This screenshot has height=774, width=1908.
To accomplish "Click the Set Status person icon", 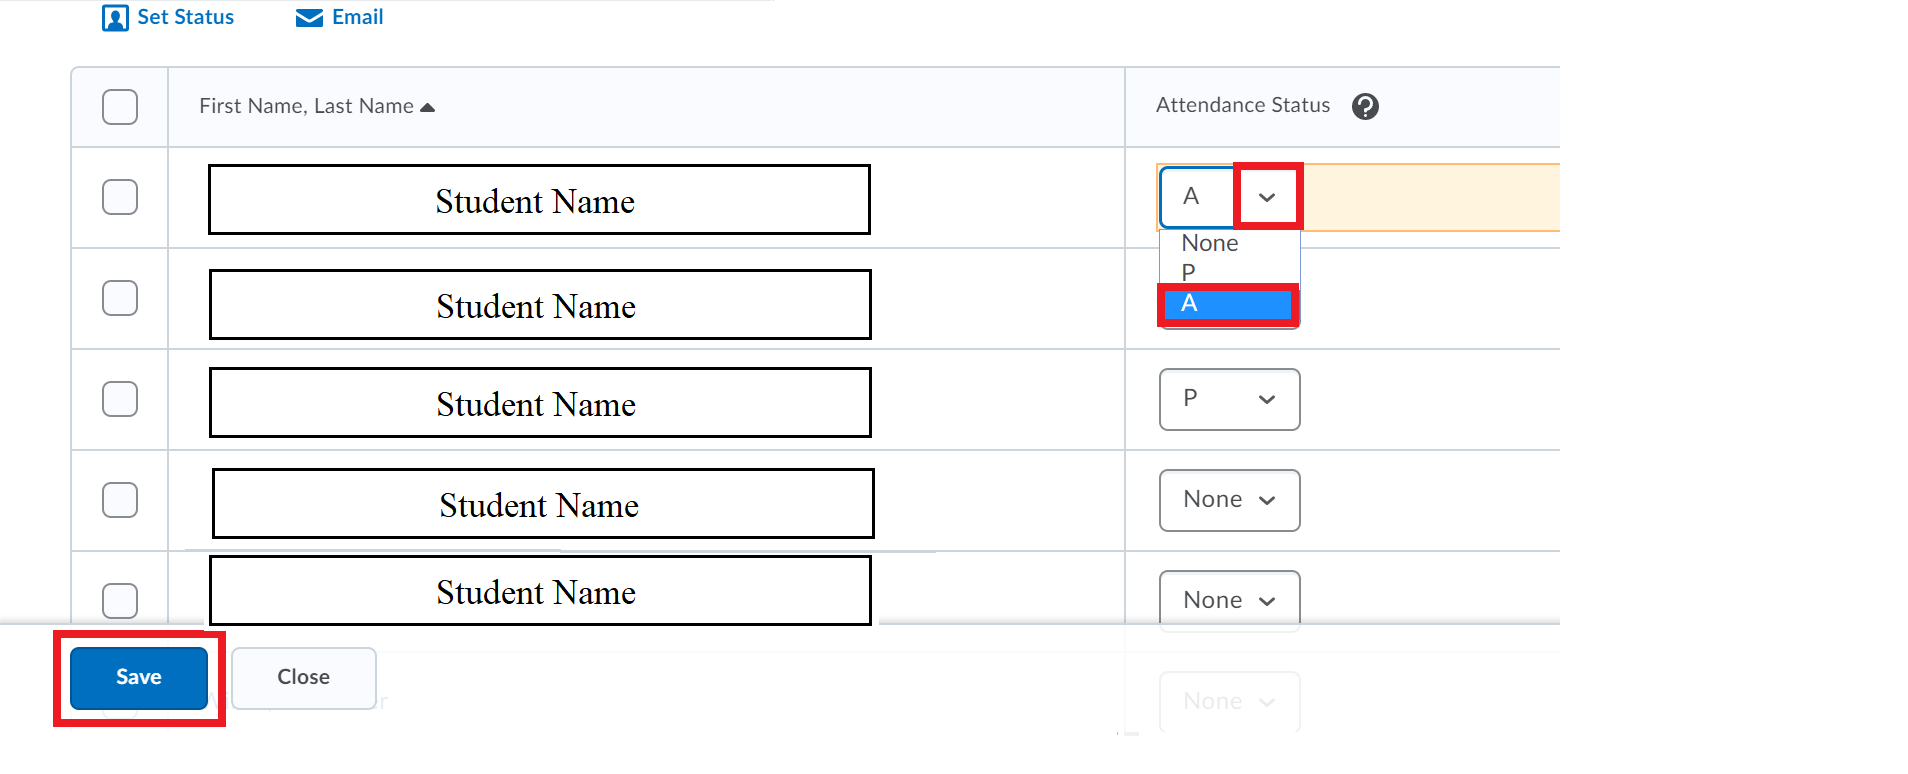I will click(x=116, y=17).
